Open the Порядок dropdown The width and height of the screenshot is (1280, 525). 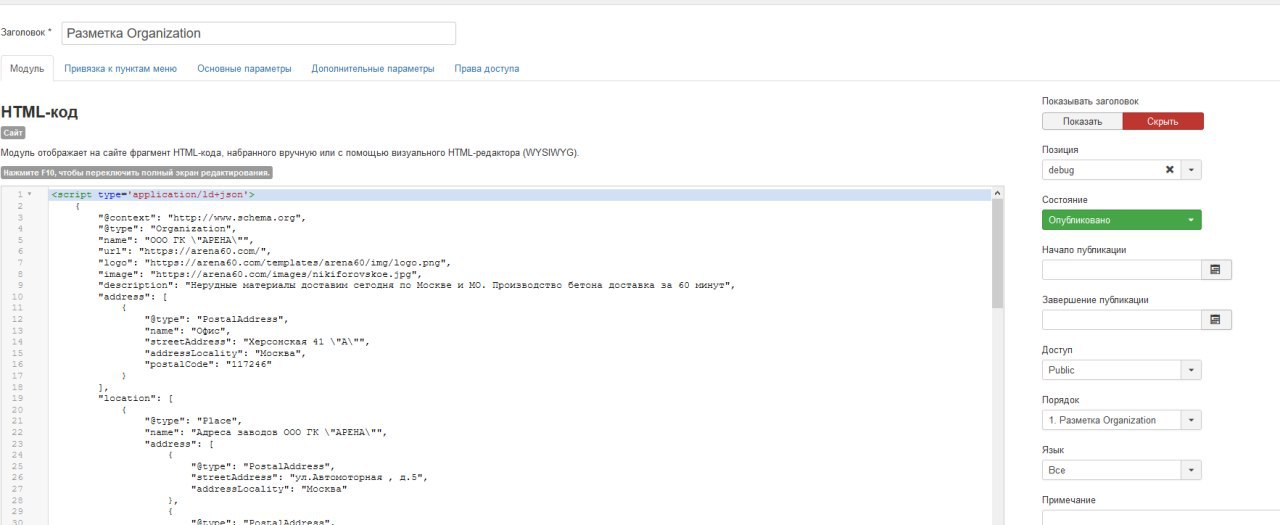click(x=1122, y=420)
